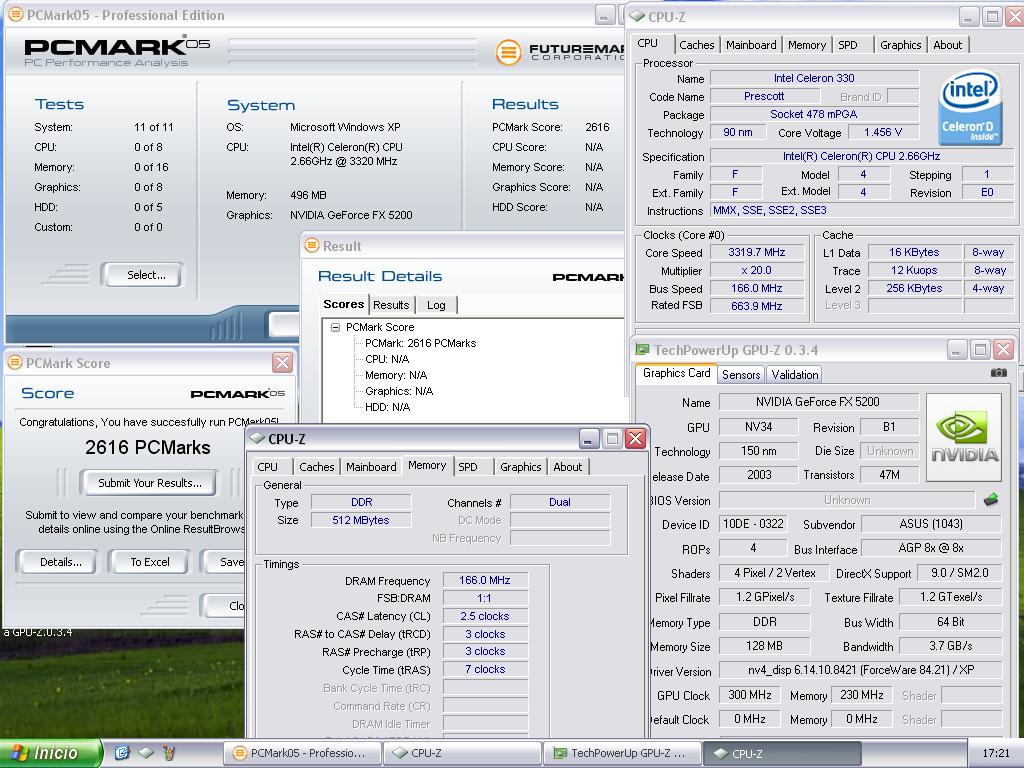Open Graphics tab in top CPU-Z window

pos(900,45)
